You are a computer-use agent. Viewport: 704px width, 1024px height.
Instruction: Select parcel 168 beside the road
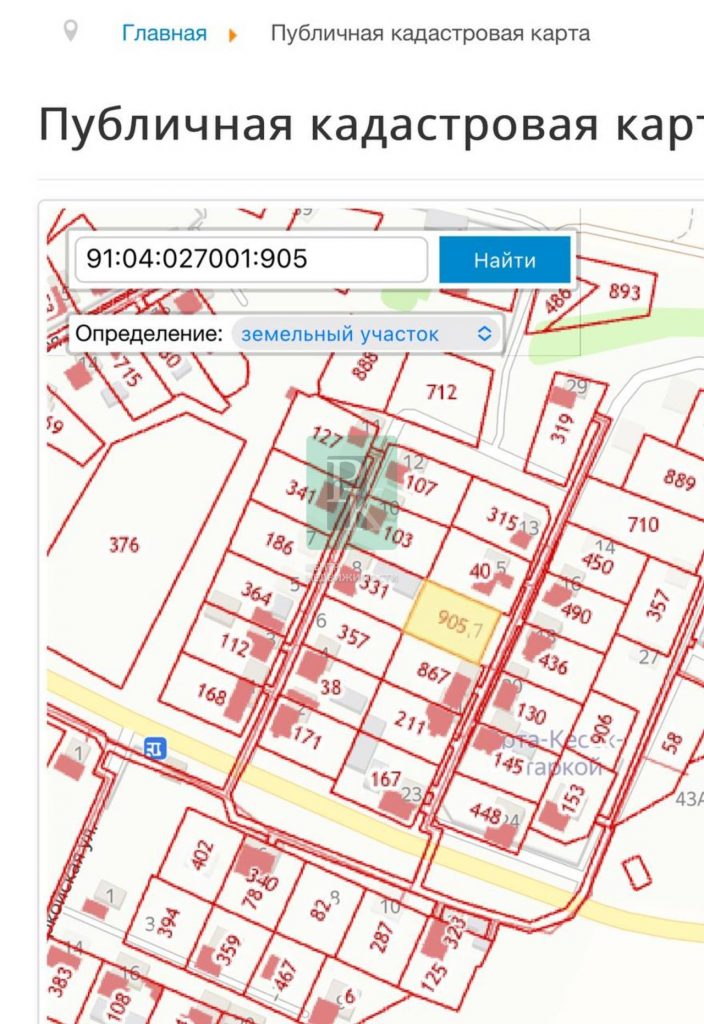tap(212, 693)
